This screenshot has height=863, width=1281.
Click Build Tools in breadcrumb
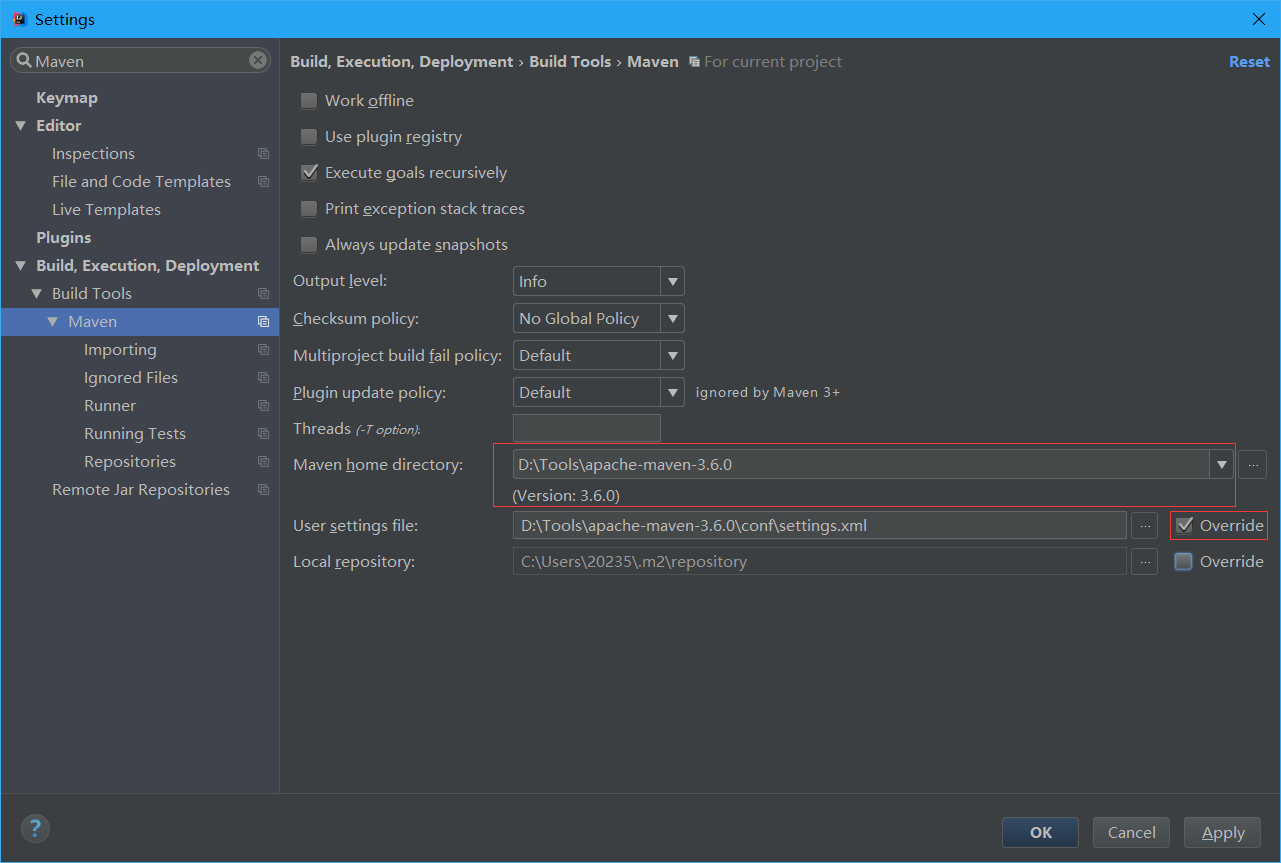[x=570, y=62]
